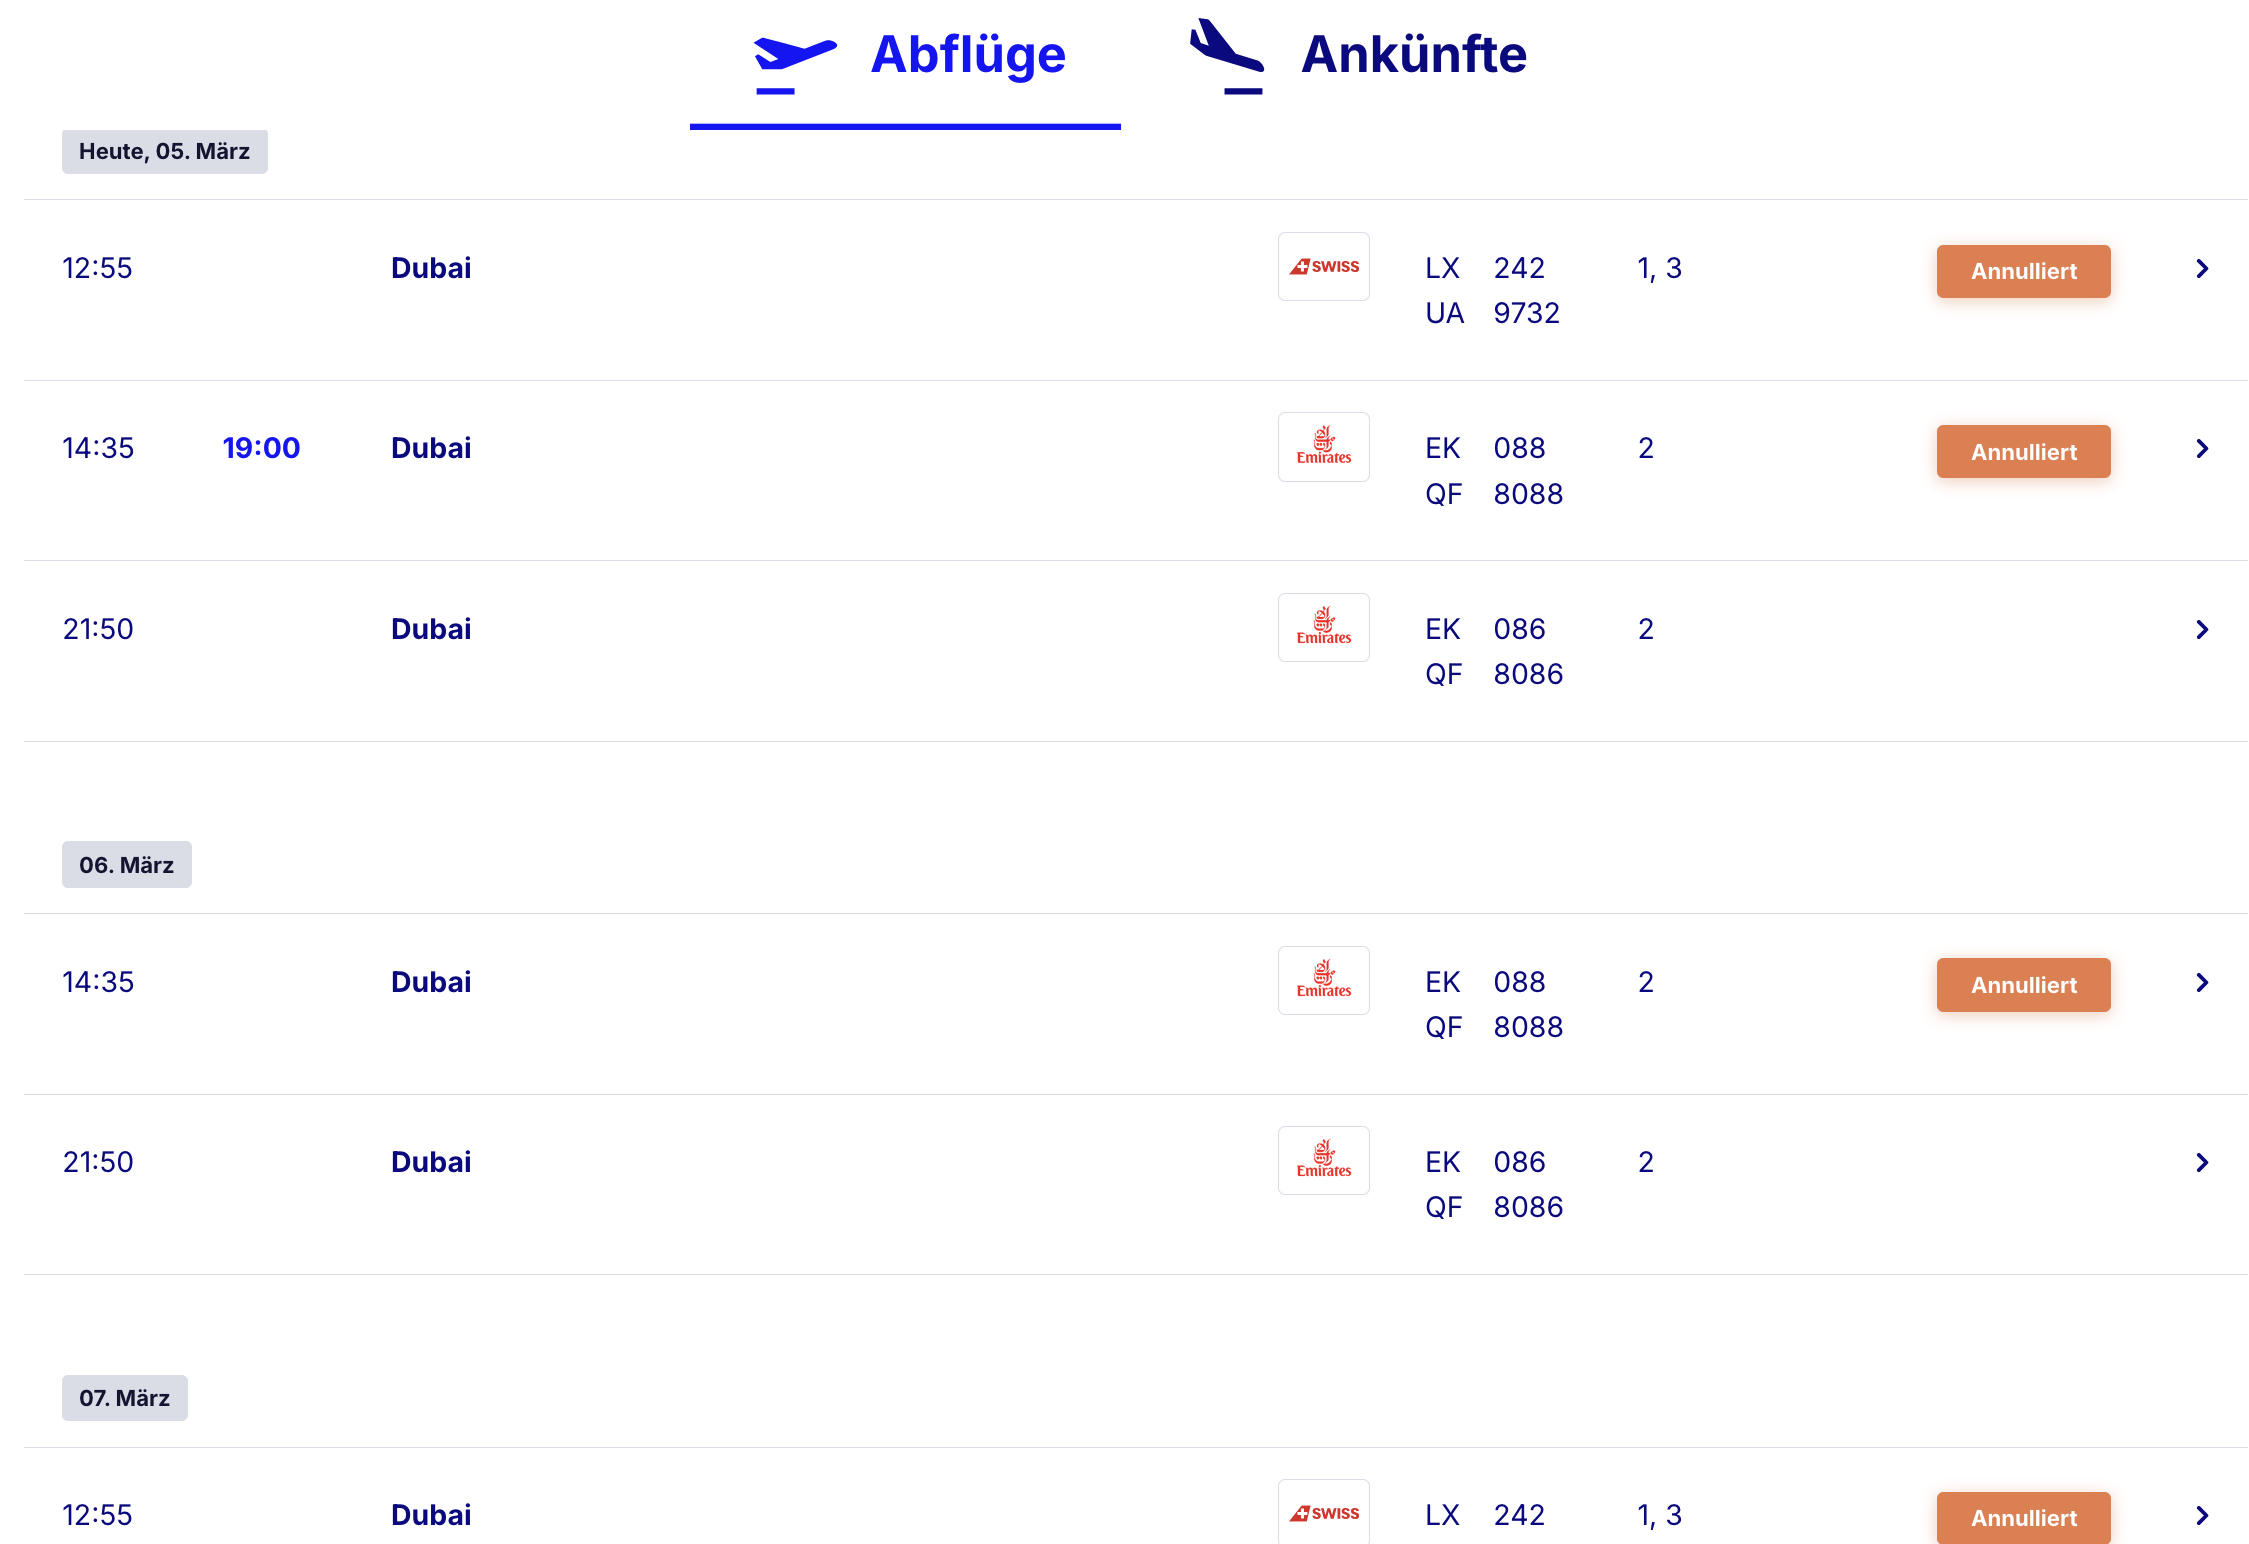Click the 19:00 updated departure time
Viewport: 2249px width, 1544px height.
(x=261, y=448)
